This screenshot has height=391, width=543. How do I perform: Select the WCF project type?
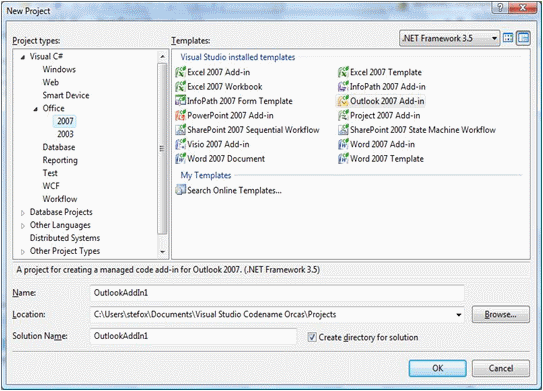(51, 186)
